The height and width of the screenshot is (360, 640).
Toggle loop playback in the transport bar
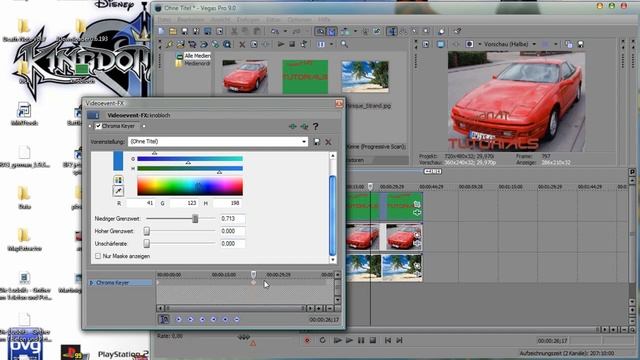(x=322, y=340)
